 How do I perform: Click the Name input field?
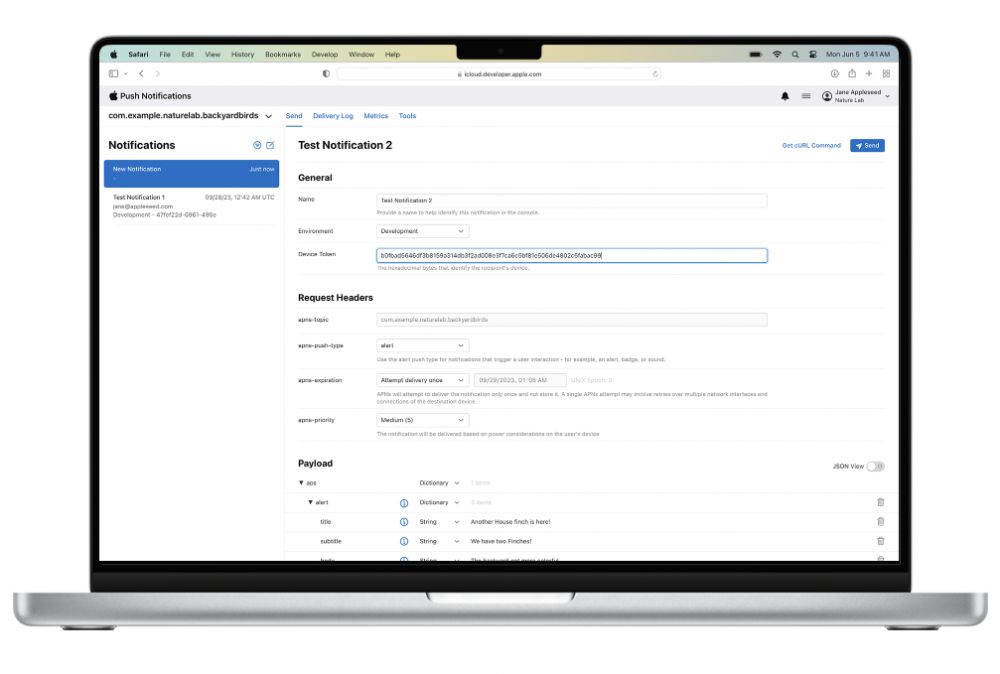coord(571,200)
